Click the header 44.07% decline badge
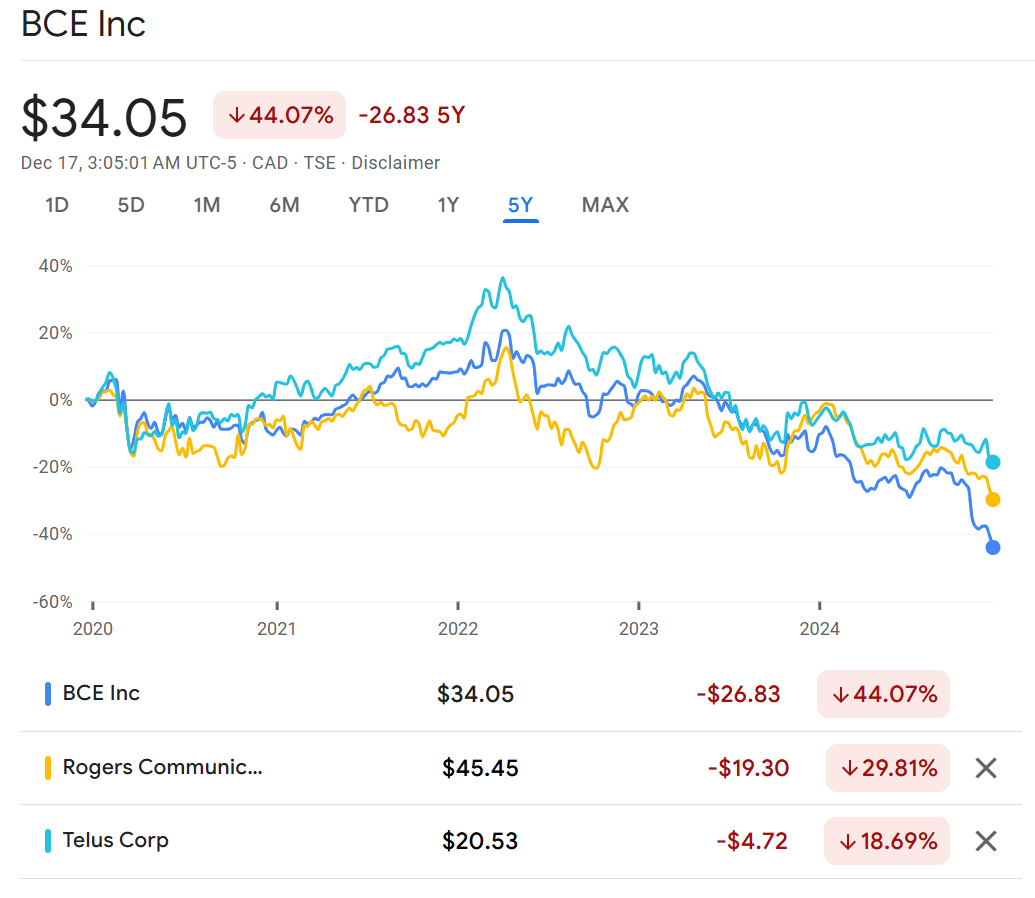This screenshot has height=898, width=1035. pos(280,115)
